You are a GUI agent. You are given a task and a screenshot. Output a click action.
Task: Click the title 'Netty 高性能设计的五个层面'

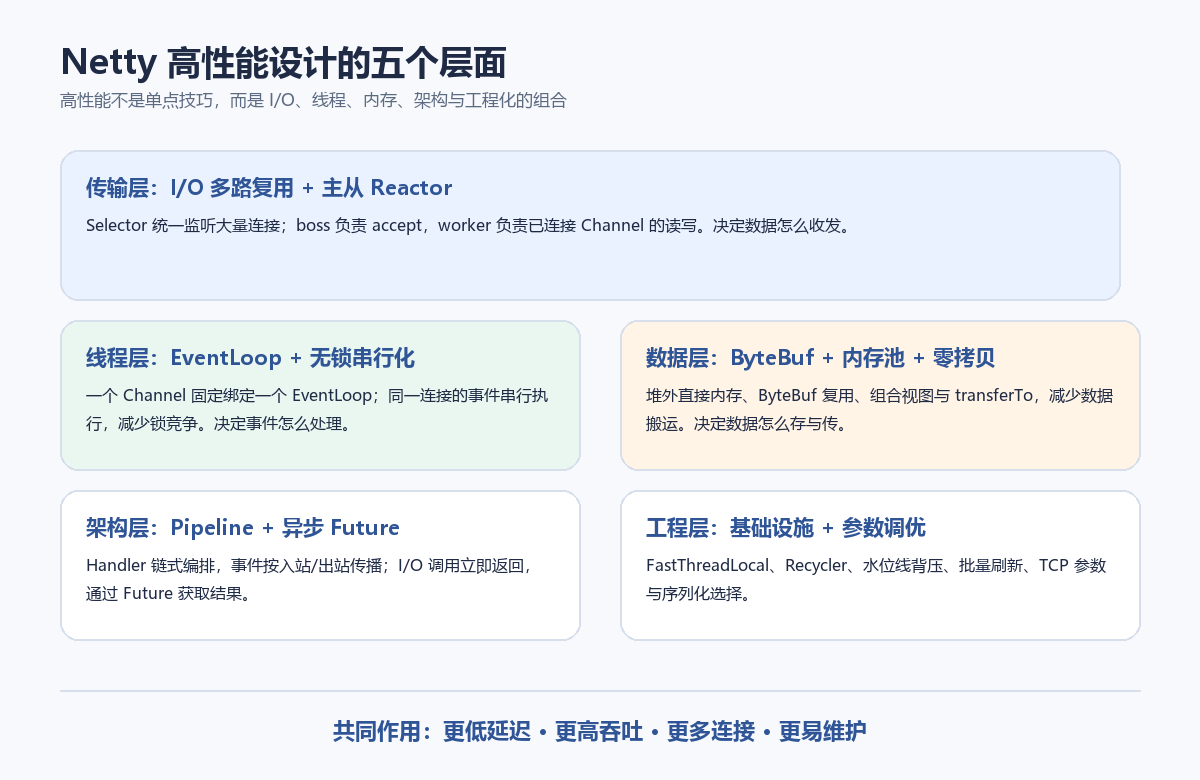click(x=283, y=62)
